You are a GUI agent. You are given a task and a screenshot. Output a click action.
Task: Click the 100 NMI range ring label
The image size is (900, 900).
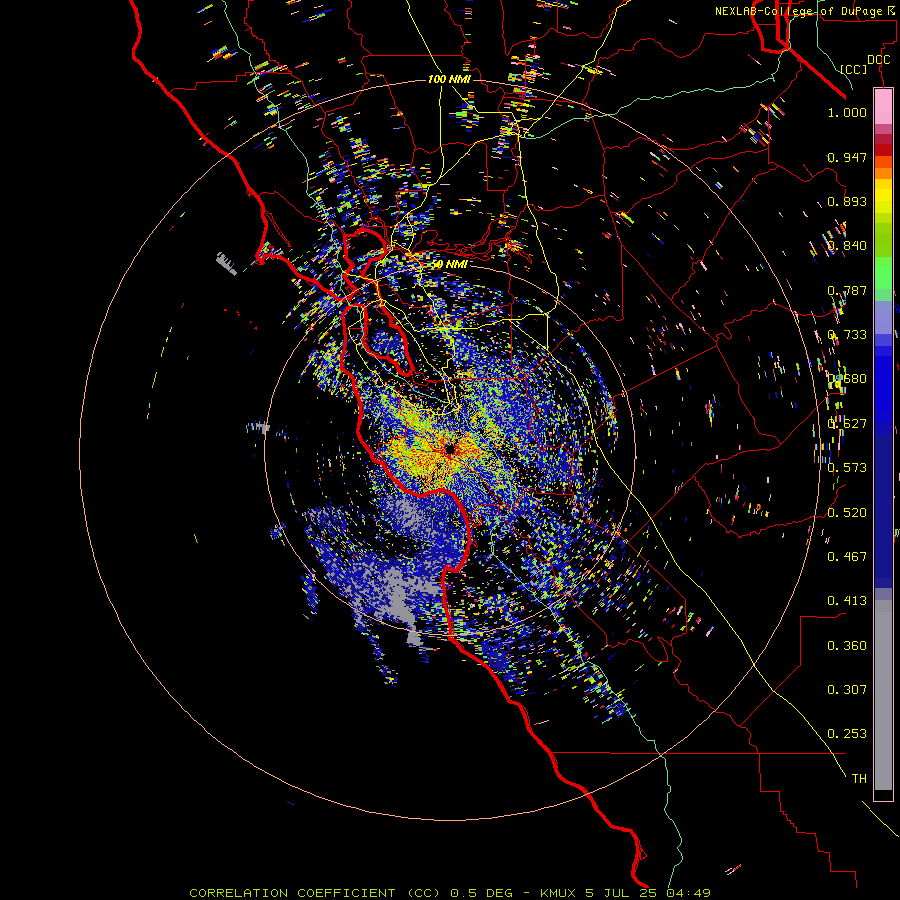449,79
